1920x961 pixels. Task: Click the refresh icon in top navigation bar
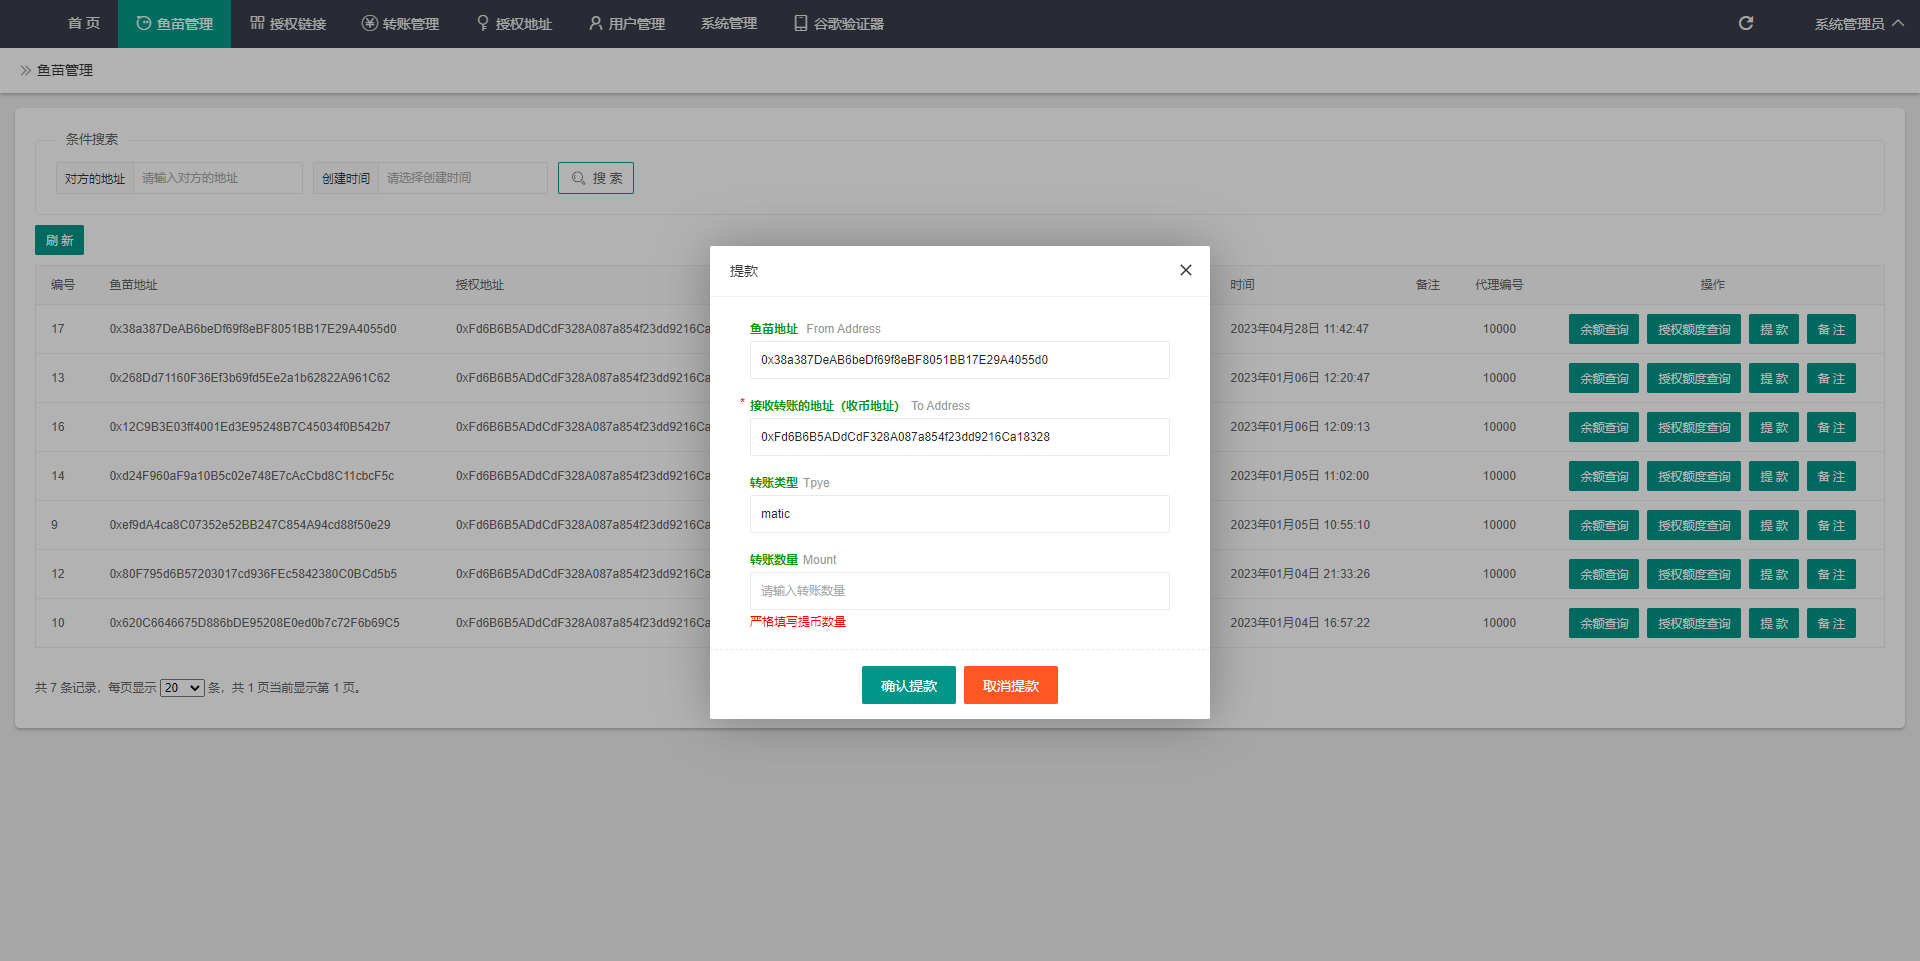[1745, 23]
